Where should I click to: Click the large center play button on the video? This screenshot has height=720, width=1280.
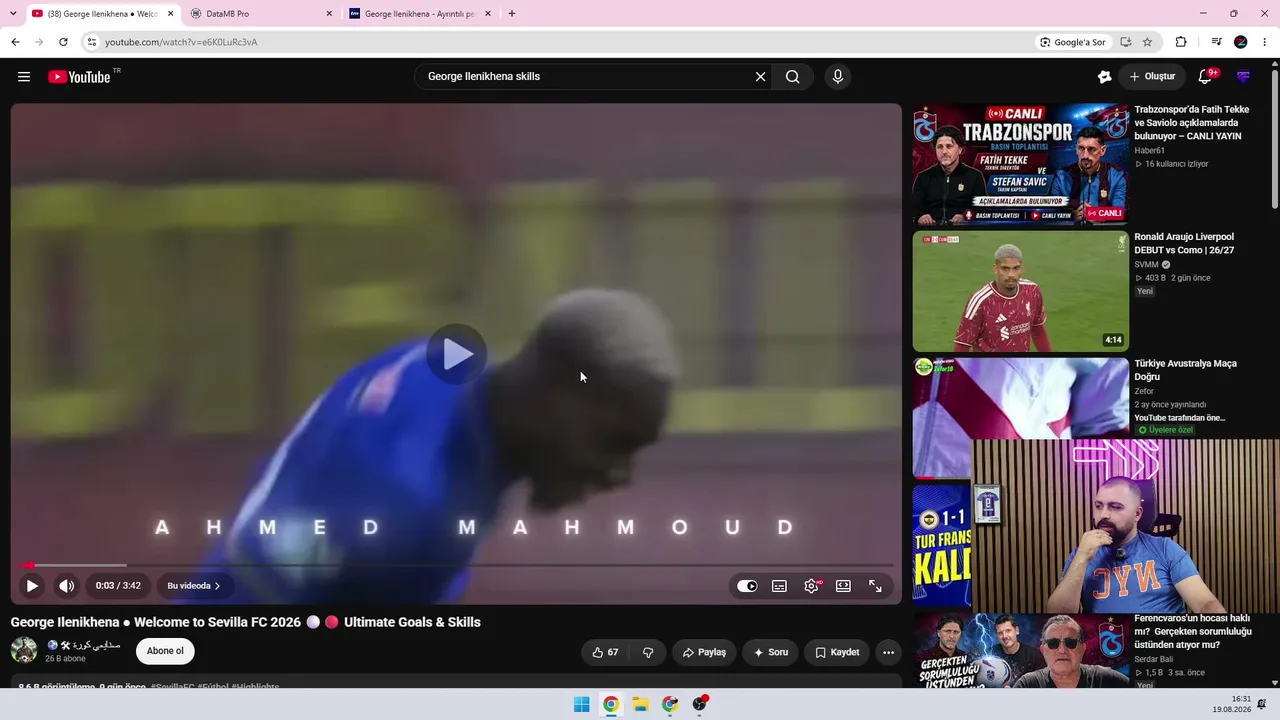457,354
